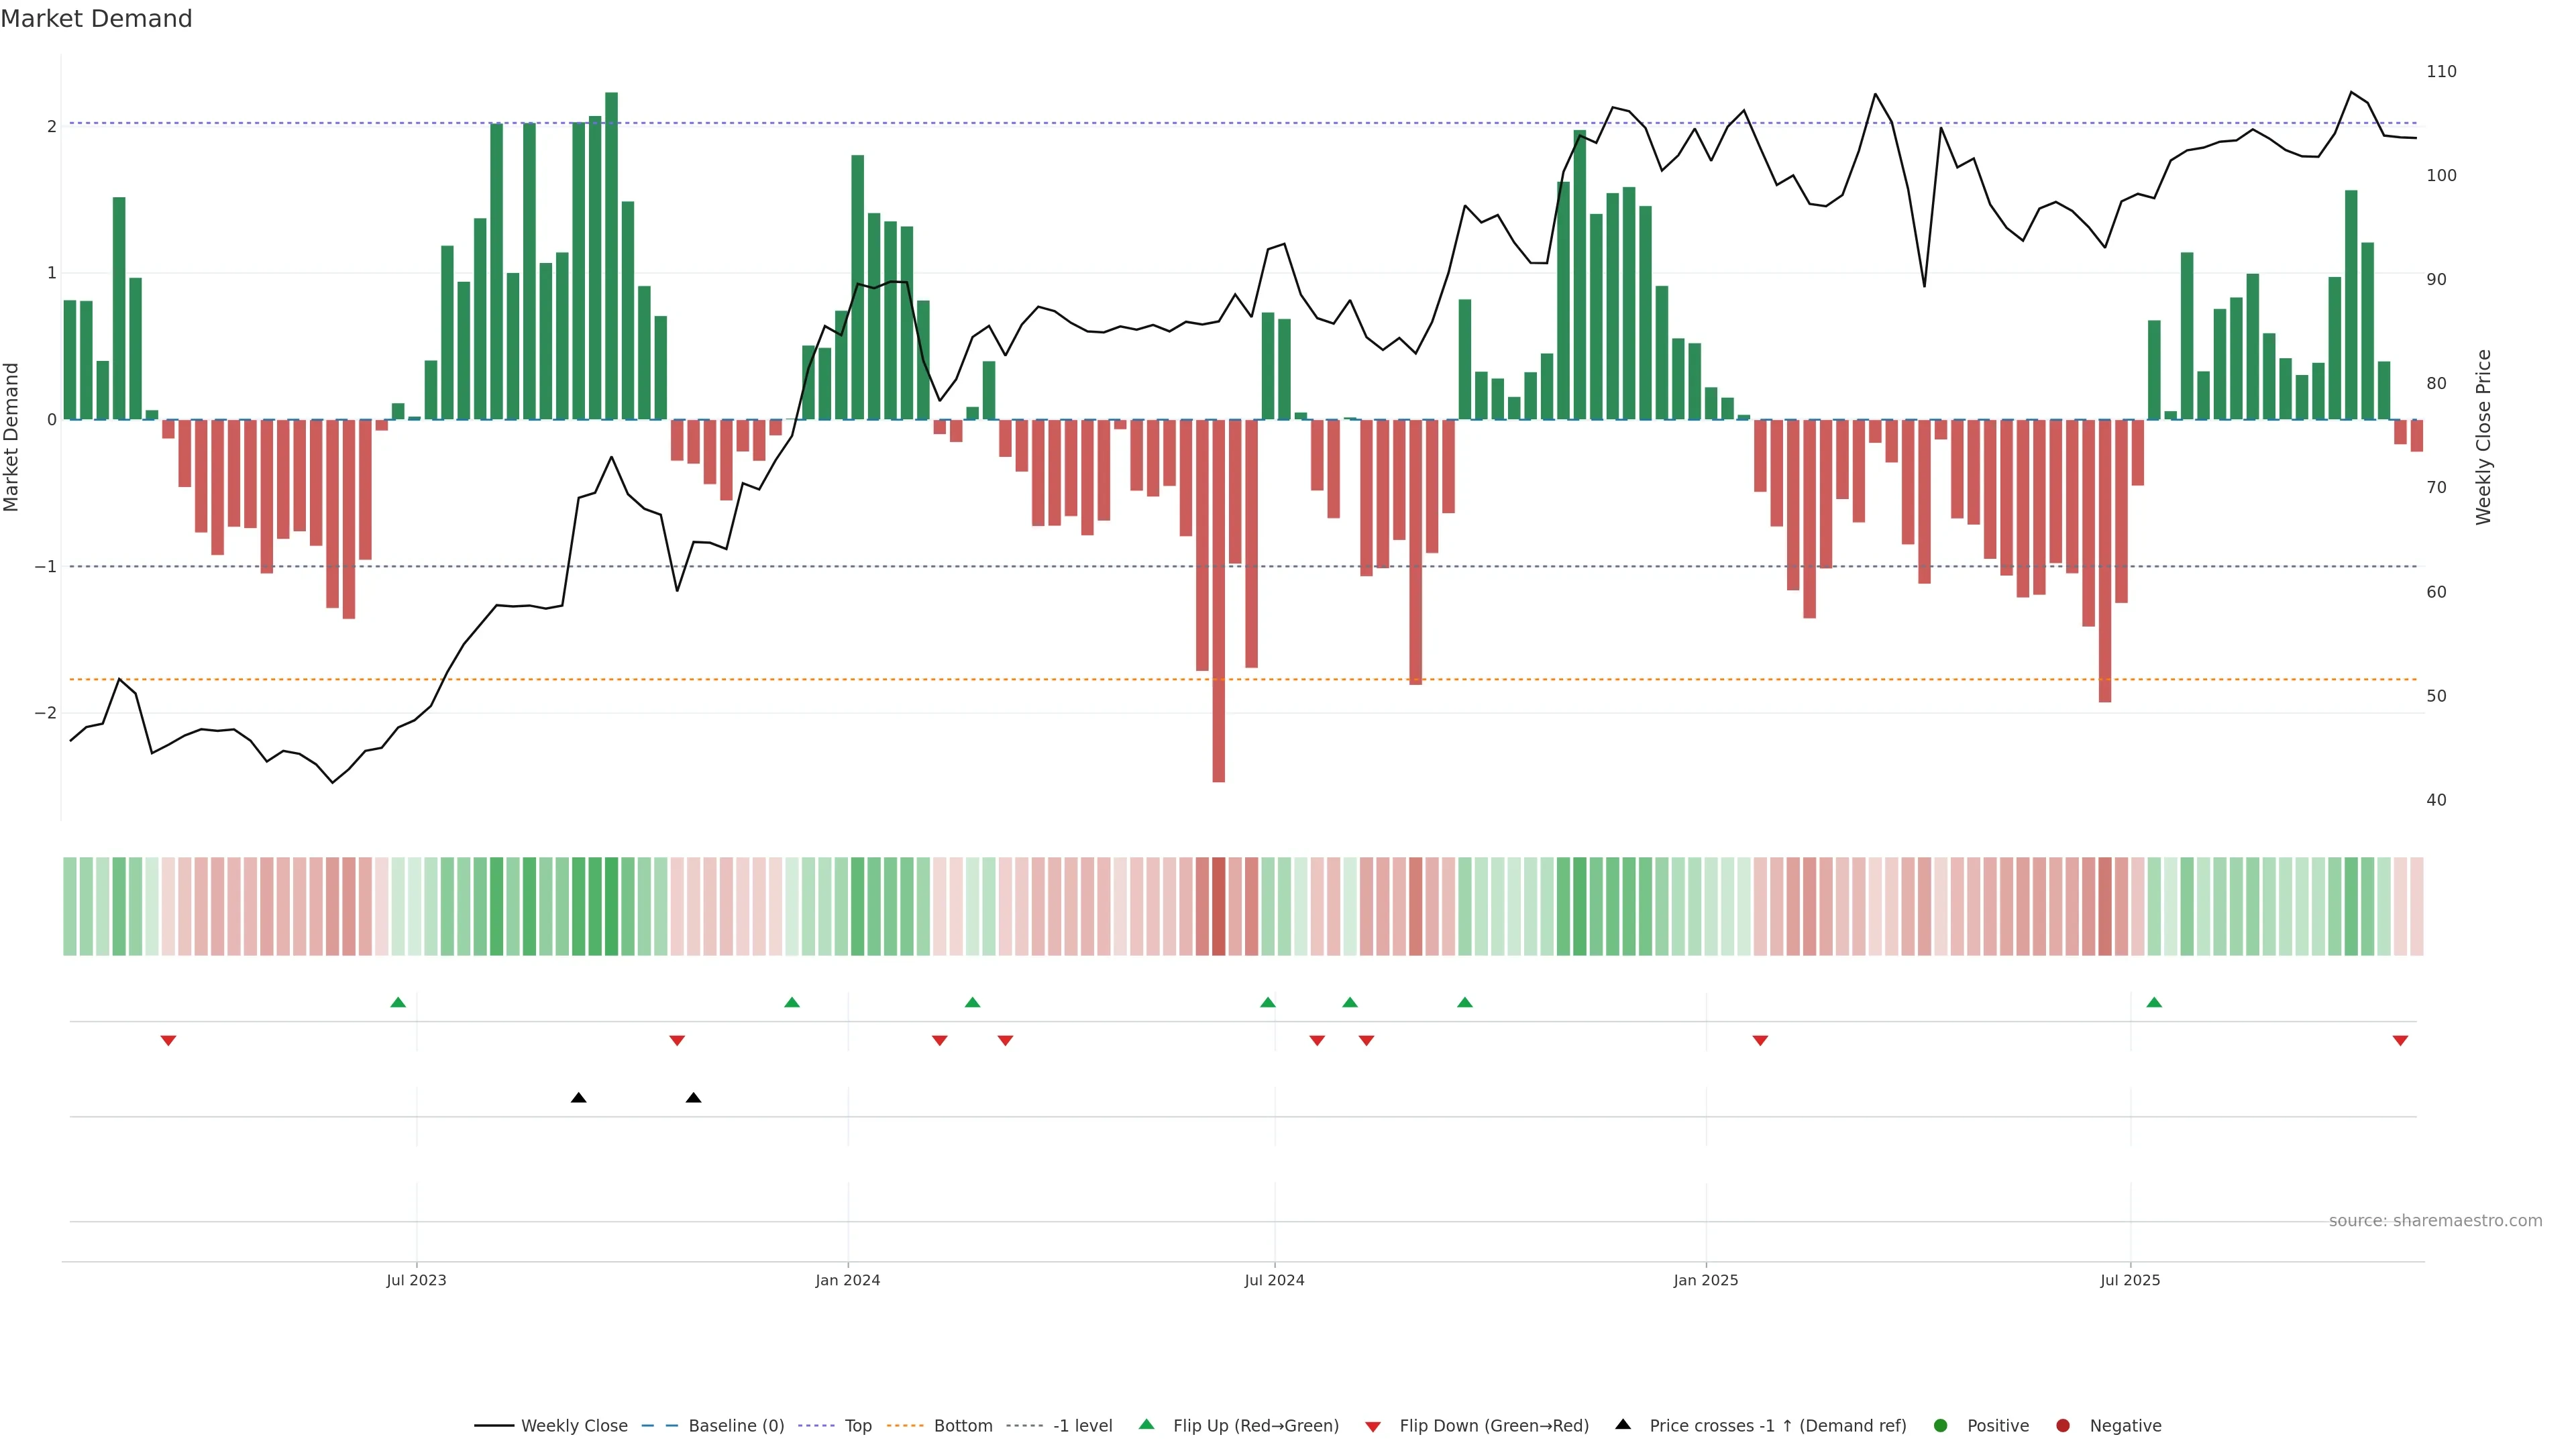Click the red Negative legend dot
This screenshot has width=2576, height=1449.
2062,1425
